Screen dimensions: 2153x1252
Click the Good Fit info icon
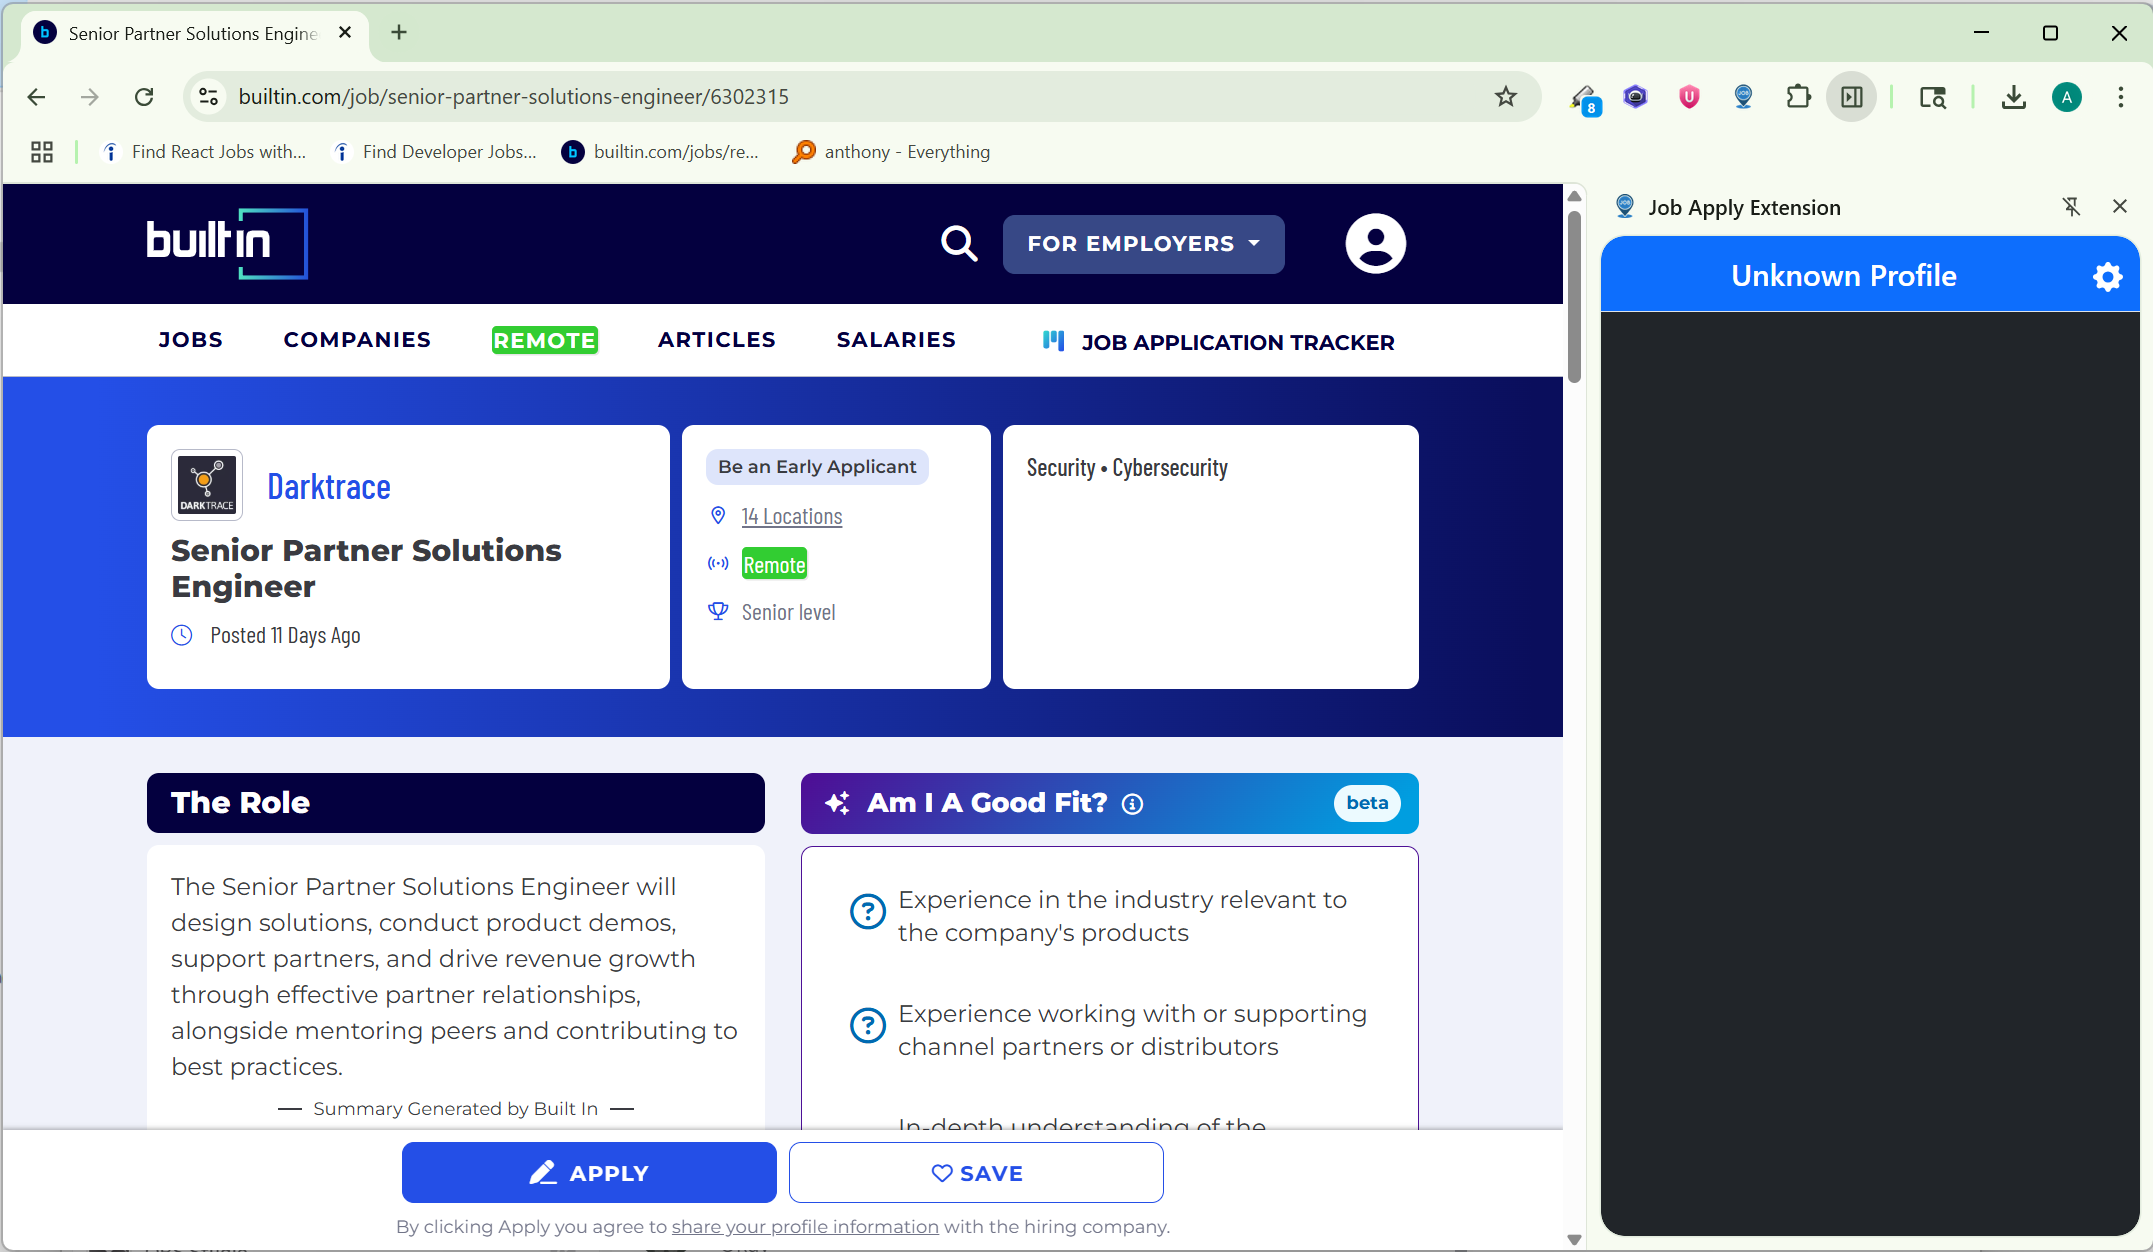[1132, 804]
